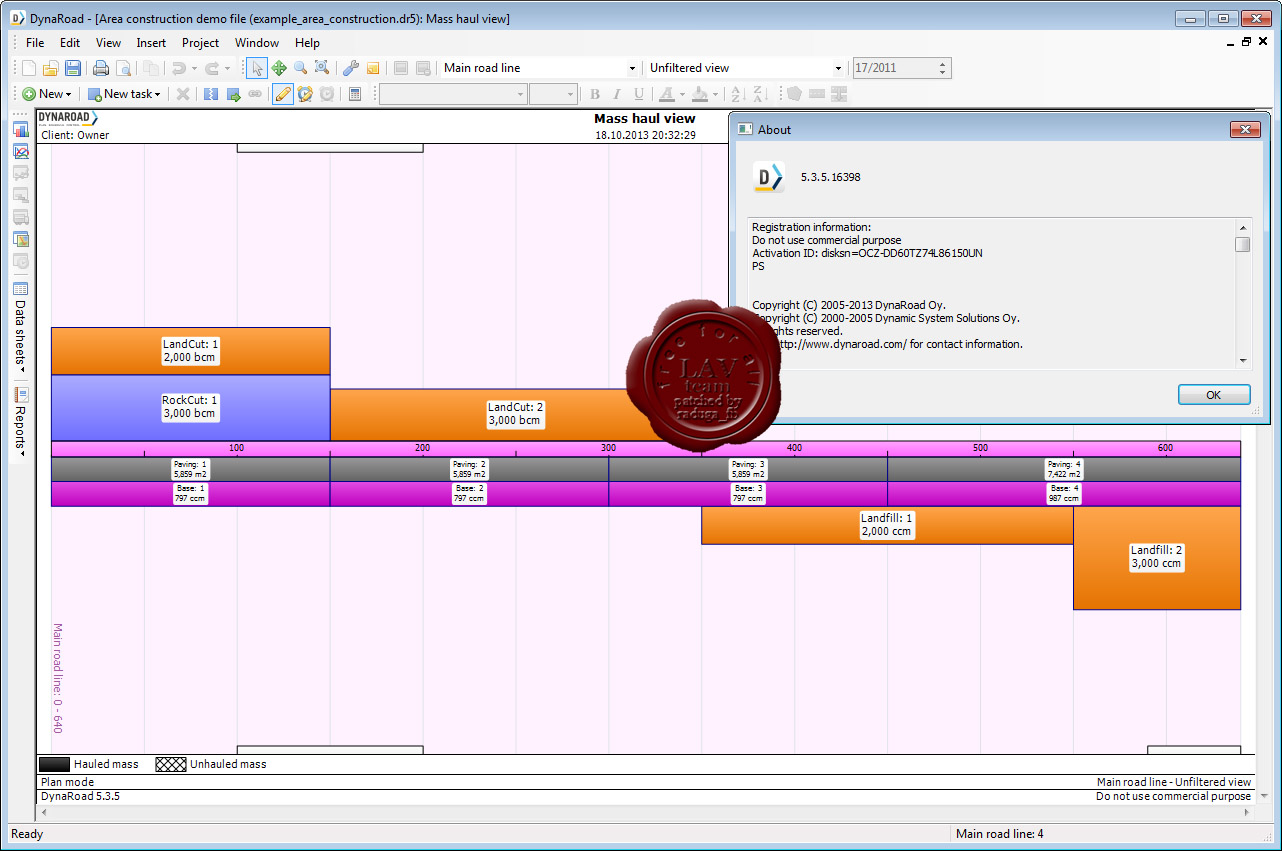Create a new file with the blank page icon
The image size is (1282, 851).
29,68
